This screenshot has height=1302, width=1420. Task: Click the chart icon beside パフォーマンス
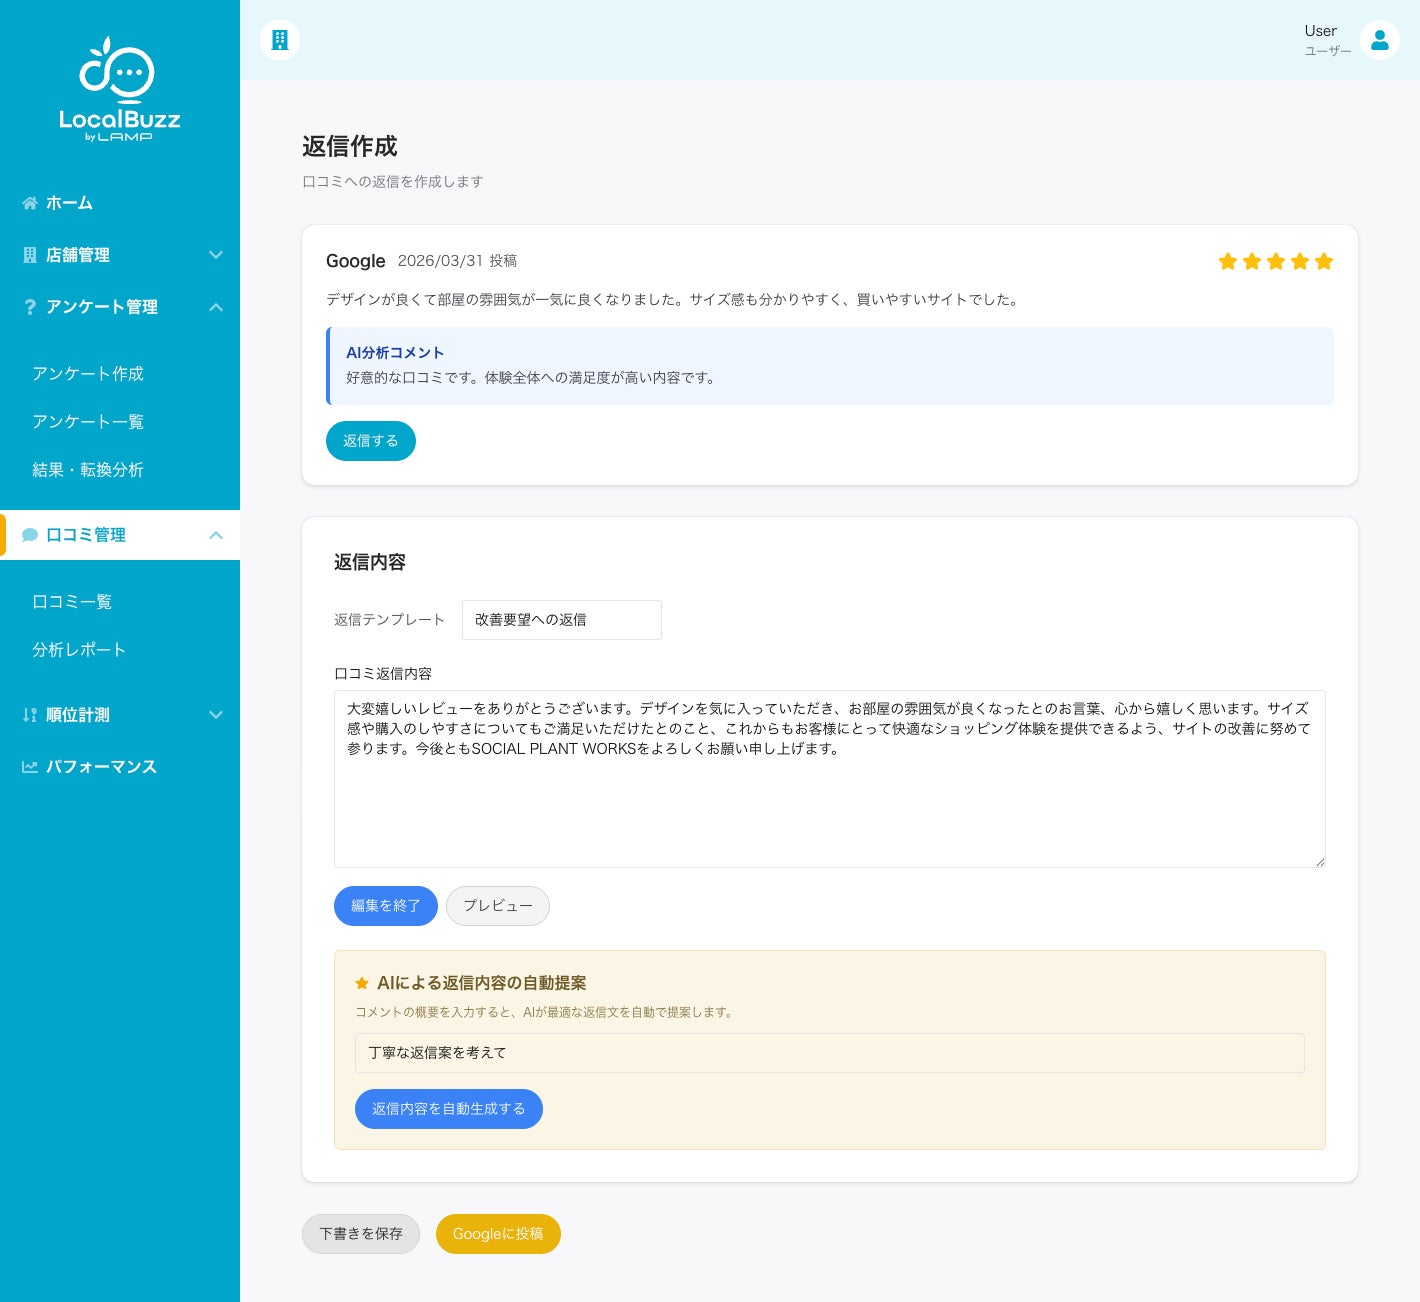coord(30,767)
